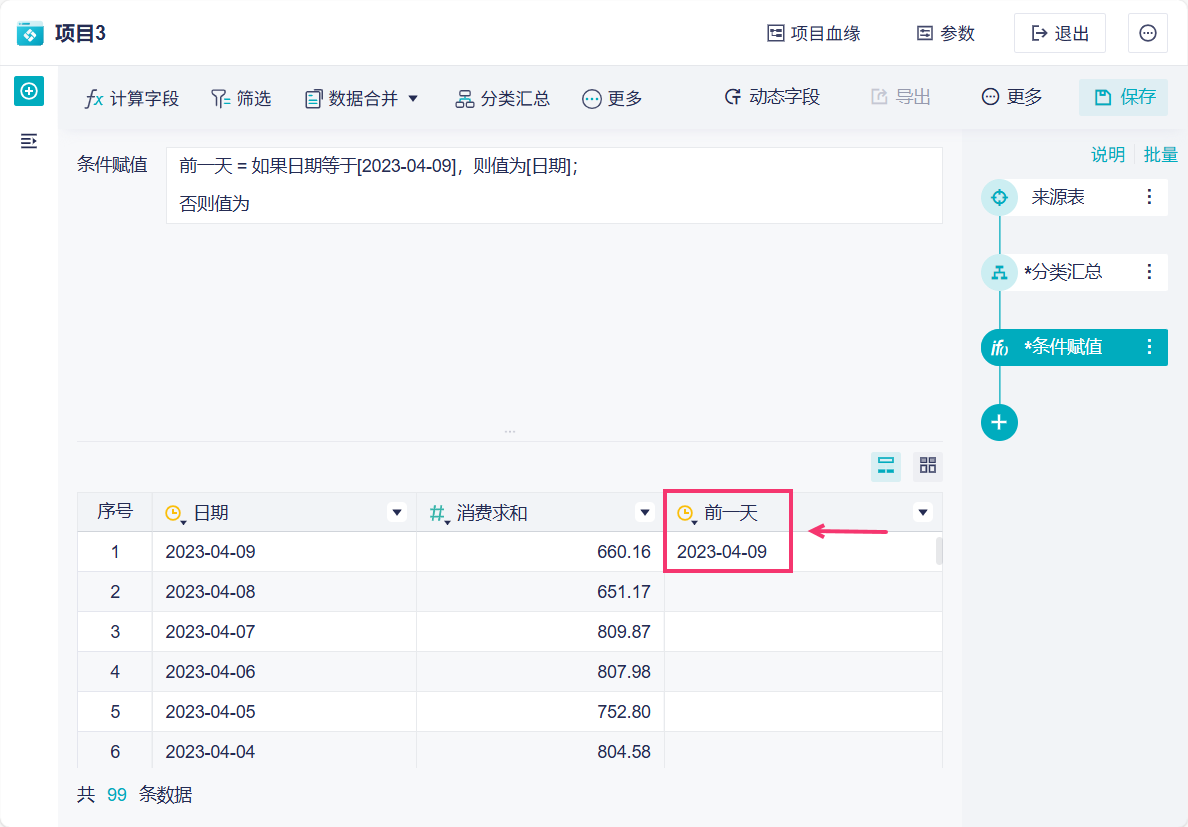Click the 说明 link in right panel

1107,155
